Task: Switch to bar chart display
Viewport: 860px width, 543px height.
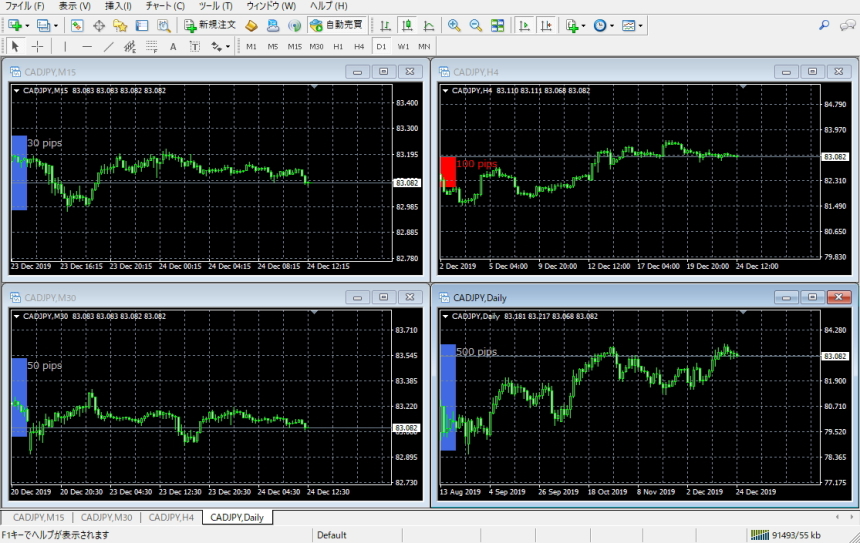Action: (x=386, y=25)
